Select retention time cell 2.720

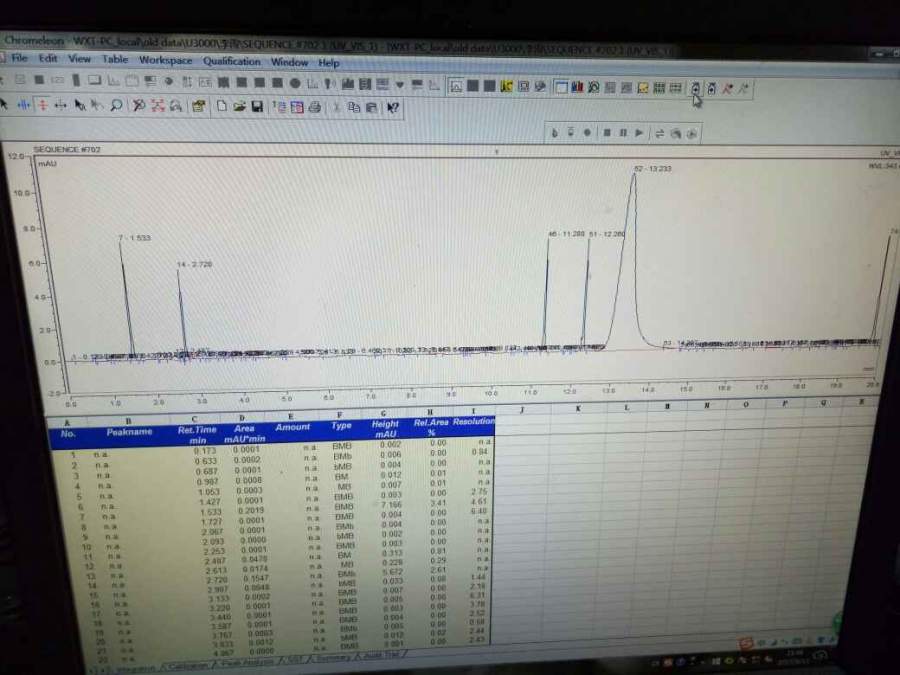point(216,580)
